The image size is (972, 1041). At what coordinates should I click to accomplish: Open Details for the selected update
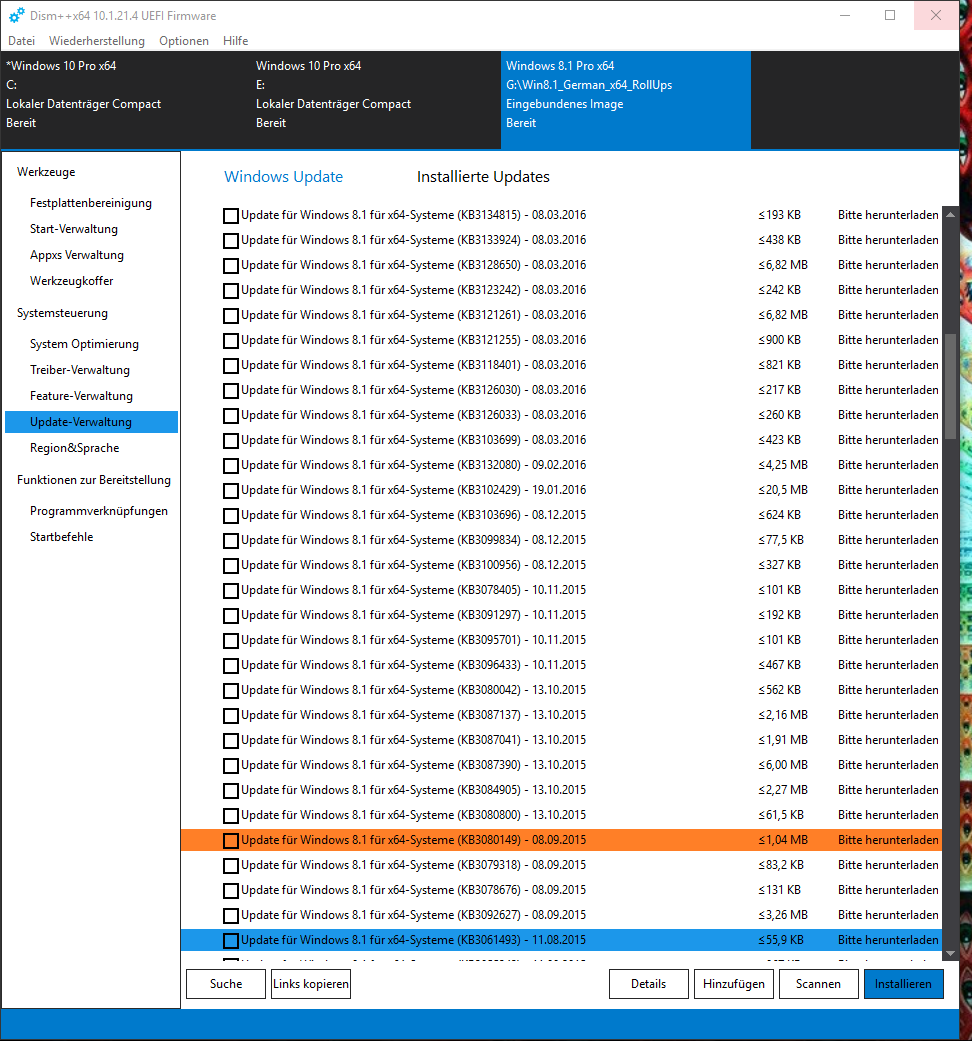click(x=649, y=984)
